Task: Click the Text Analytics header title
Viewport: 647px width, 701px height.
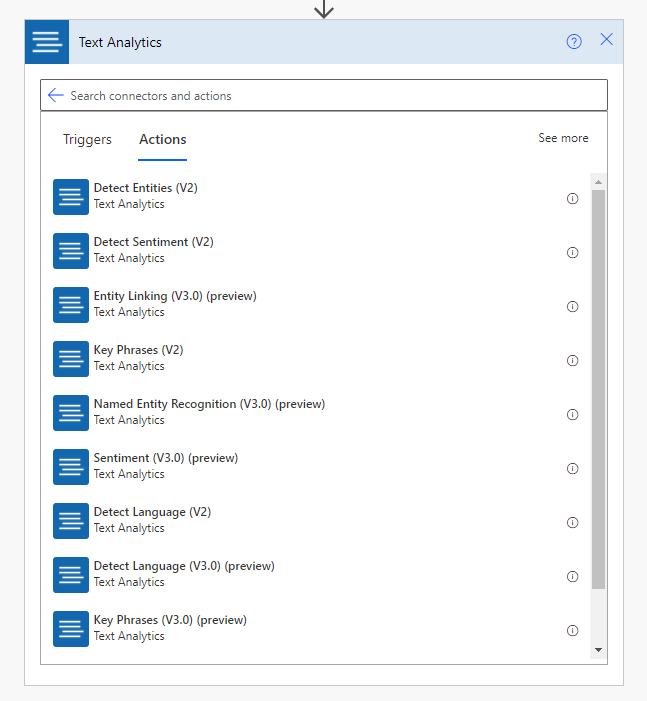Action: [120, 42]
